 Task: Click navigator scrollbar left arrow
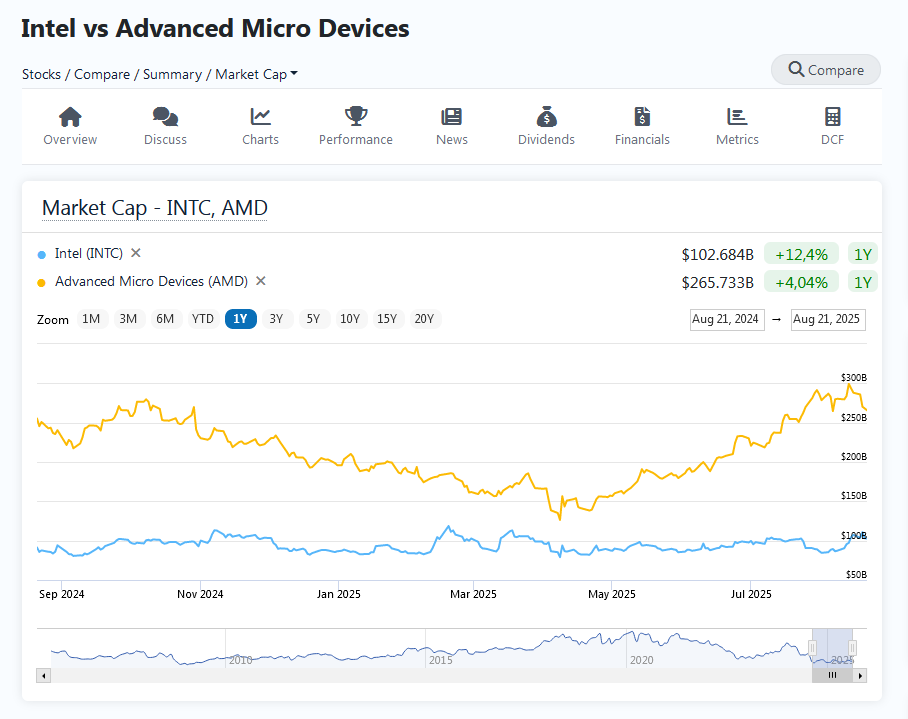click(43, 676)
